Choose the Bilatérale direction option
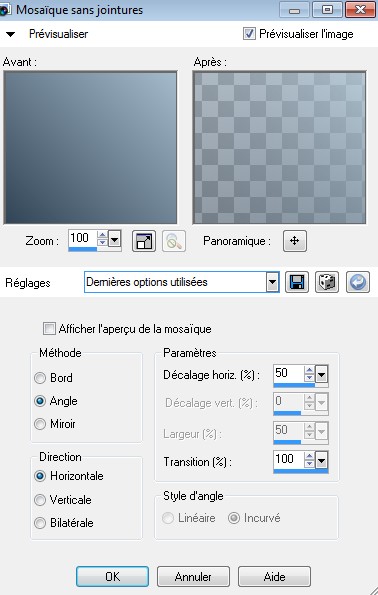The image size is (378, 595). coord(40,523)
